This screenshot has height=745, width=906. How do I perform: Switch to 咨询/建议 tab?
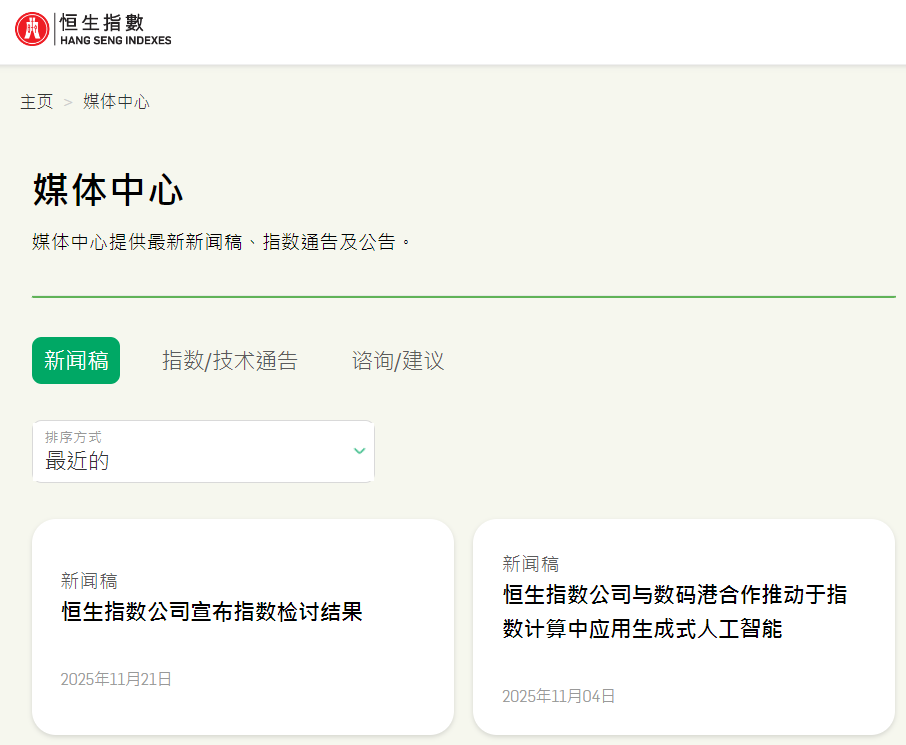coord(398,361)
